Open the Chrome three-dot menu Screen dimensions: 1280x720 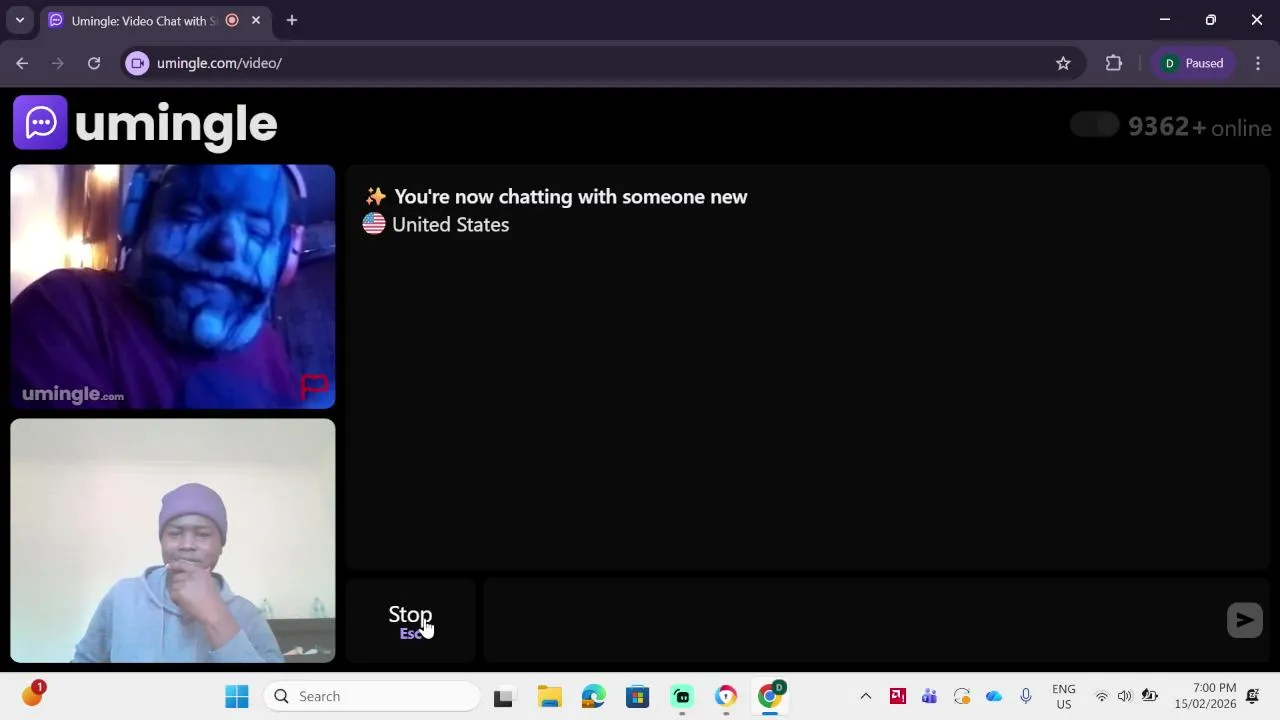click(x=1258, y=63)
